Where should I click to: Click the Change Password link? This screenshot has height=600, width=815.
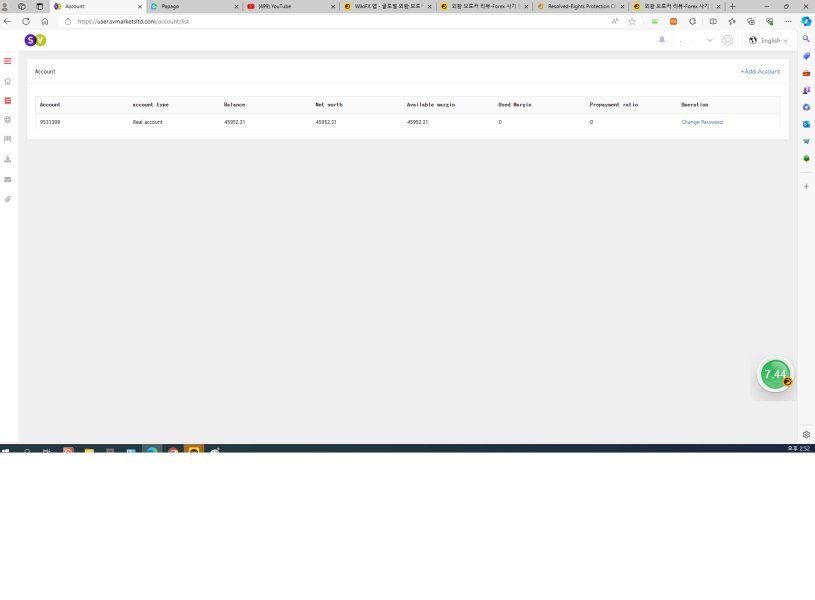tap(702, 122)
